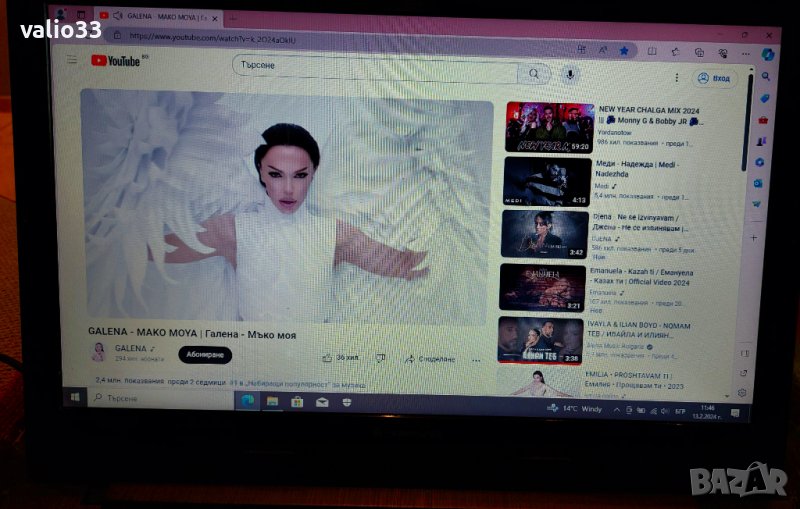
Task: Open NEW YEAR CHALGA MIX 2024 thumbnail
Action: pyautogui.click(x=548, y=126)
